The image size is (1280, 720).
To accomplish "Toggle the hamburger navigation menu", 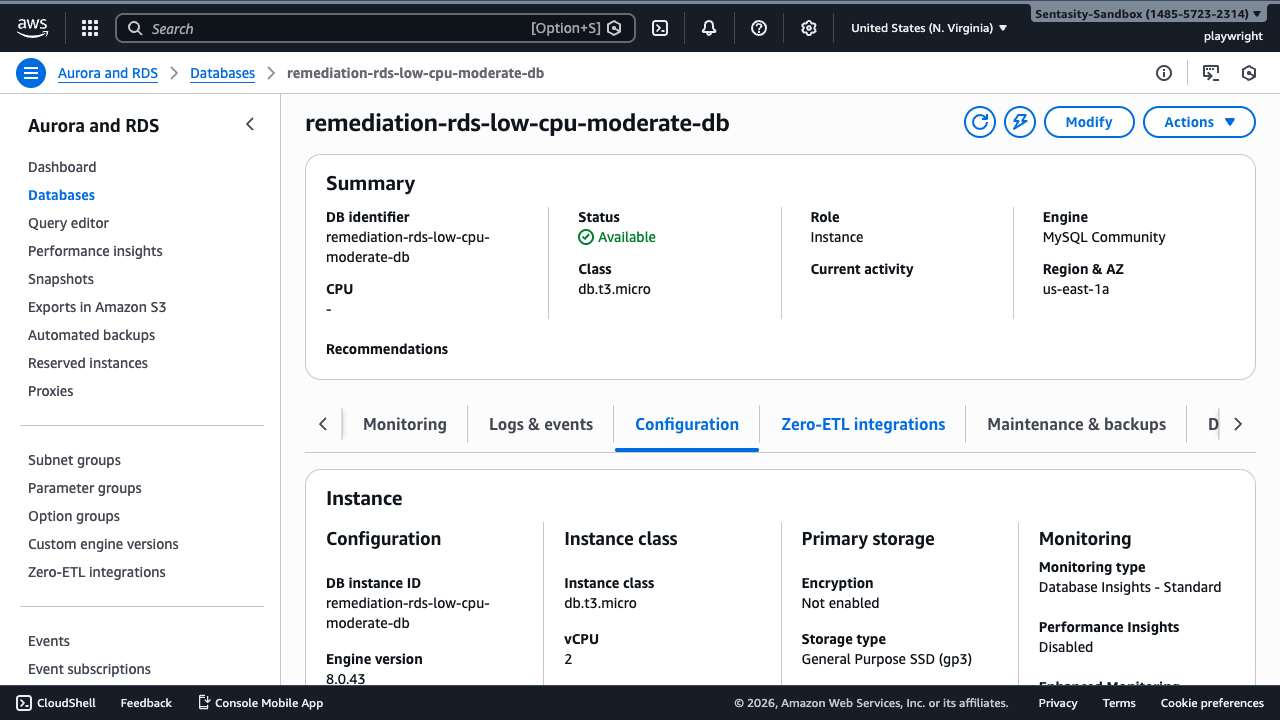I will coord(31,73).
